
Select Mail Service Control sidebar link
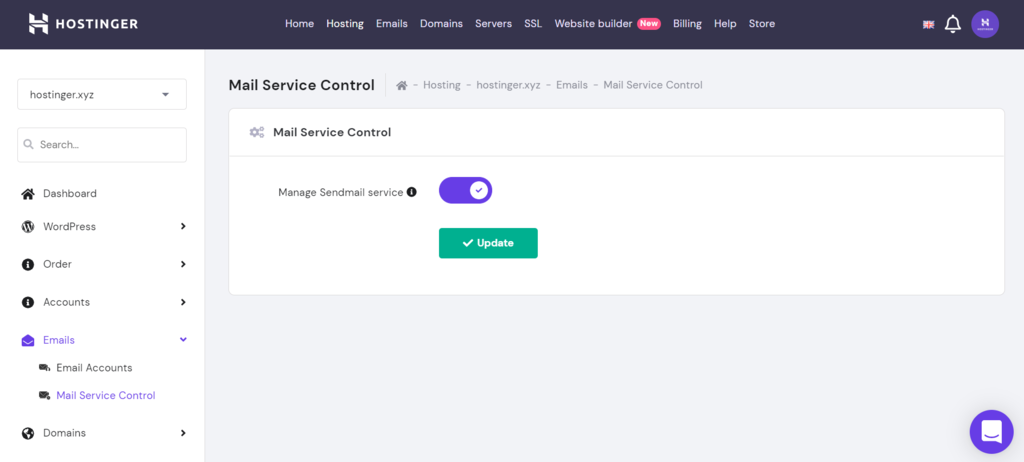point(106,395)
